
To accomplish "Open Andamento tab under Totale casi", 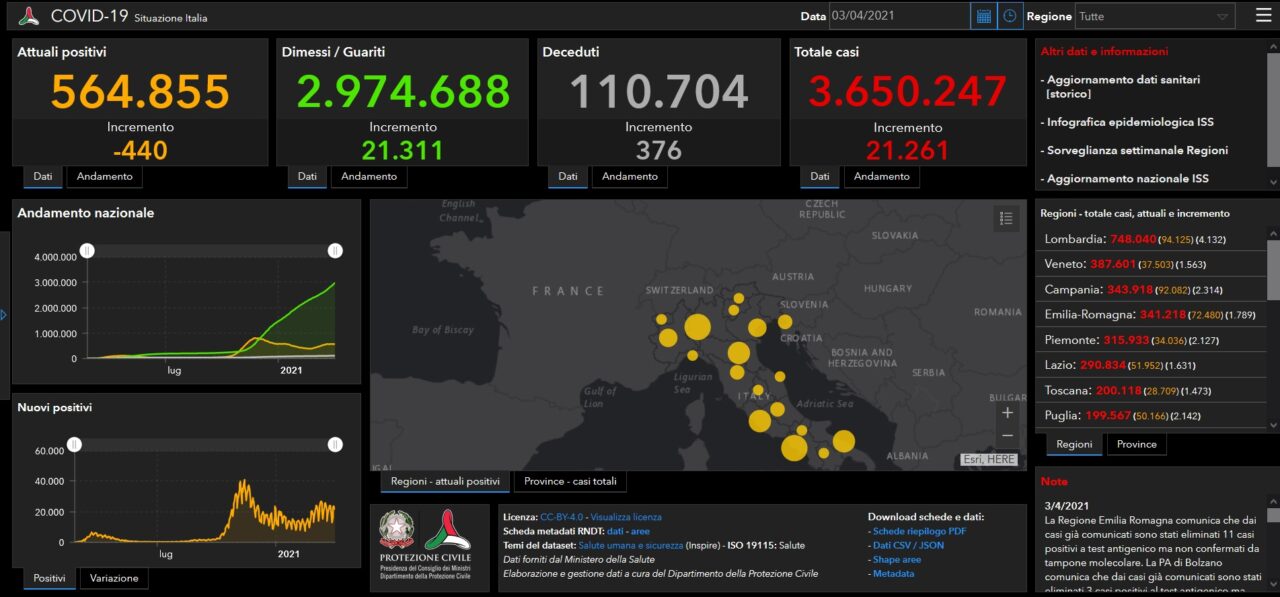I will pos(881,176).
